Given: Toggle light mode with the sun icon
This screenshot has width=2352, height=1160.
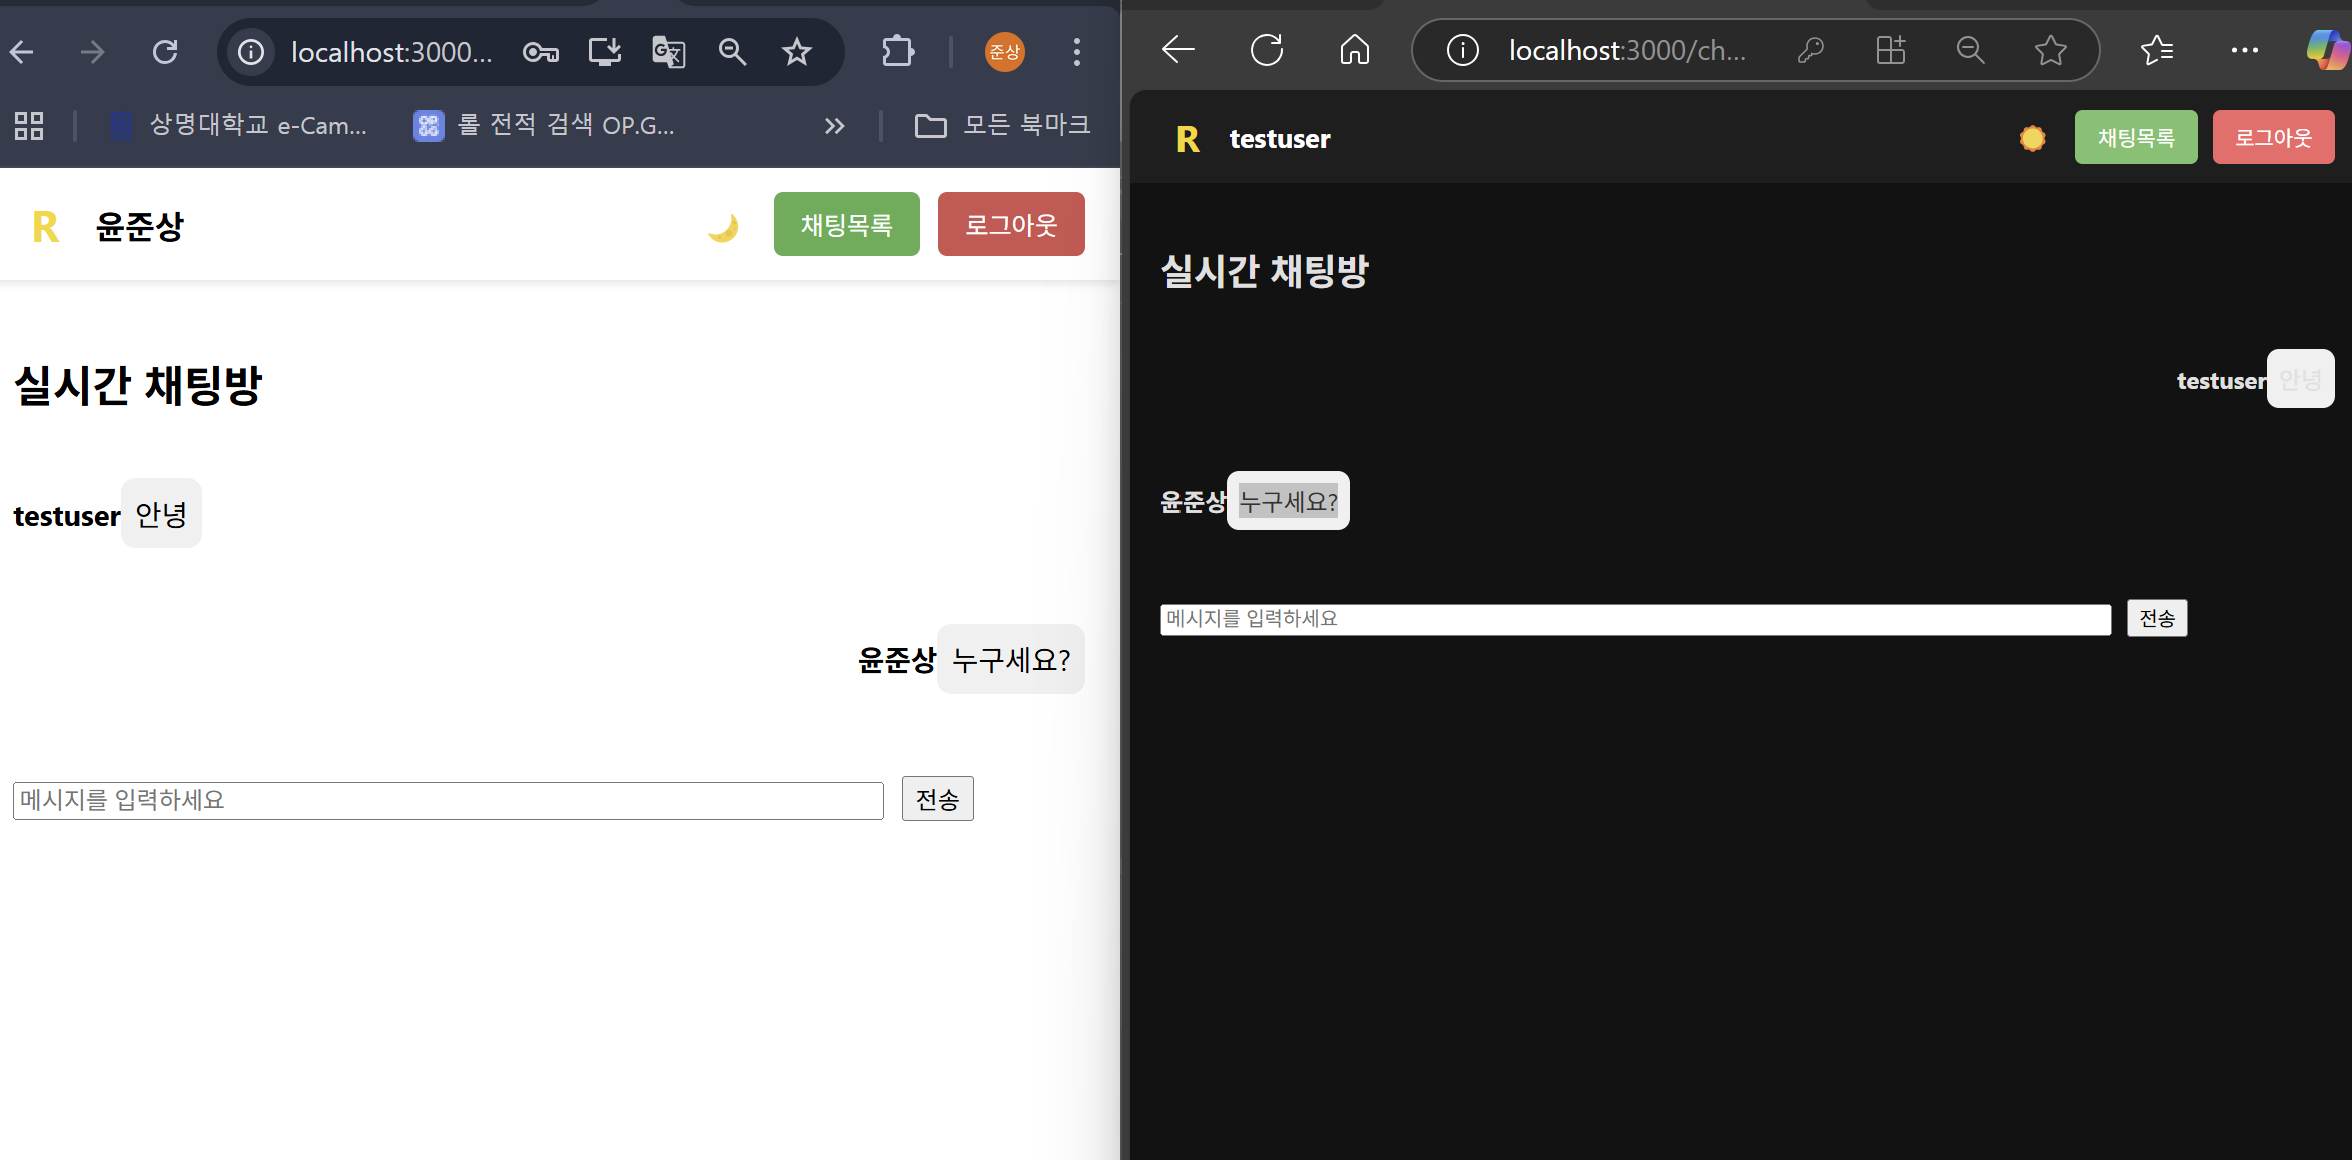Looking at the screenshot, I should click(x=2032, y=138).
